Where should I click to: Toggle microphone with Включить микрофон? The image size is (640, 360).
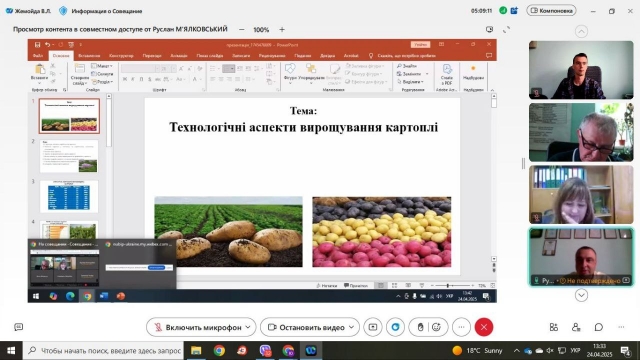tap(199, 327)
